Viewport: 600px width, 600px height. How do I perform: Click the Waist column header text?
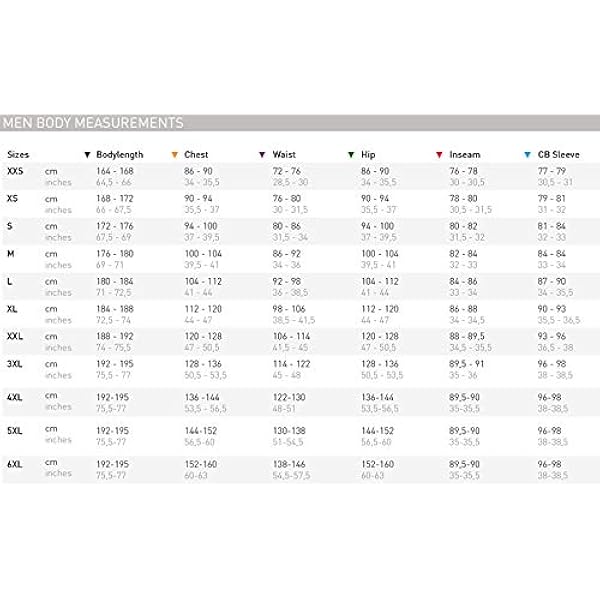(284, 155)
